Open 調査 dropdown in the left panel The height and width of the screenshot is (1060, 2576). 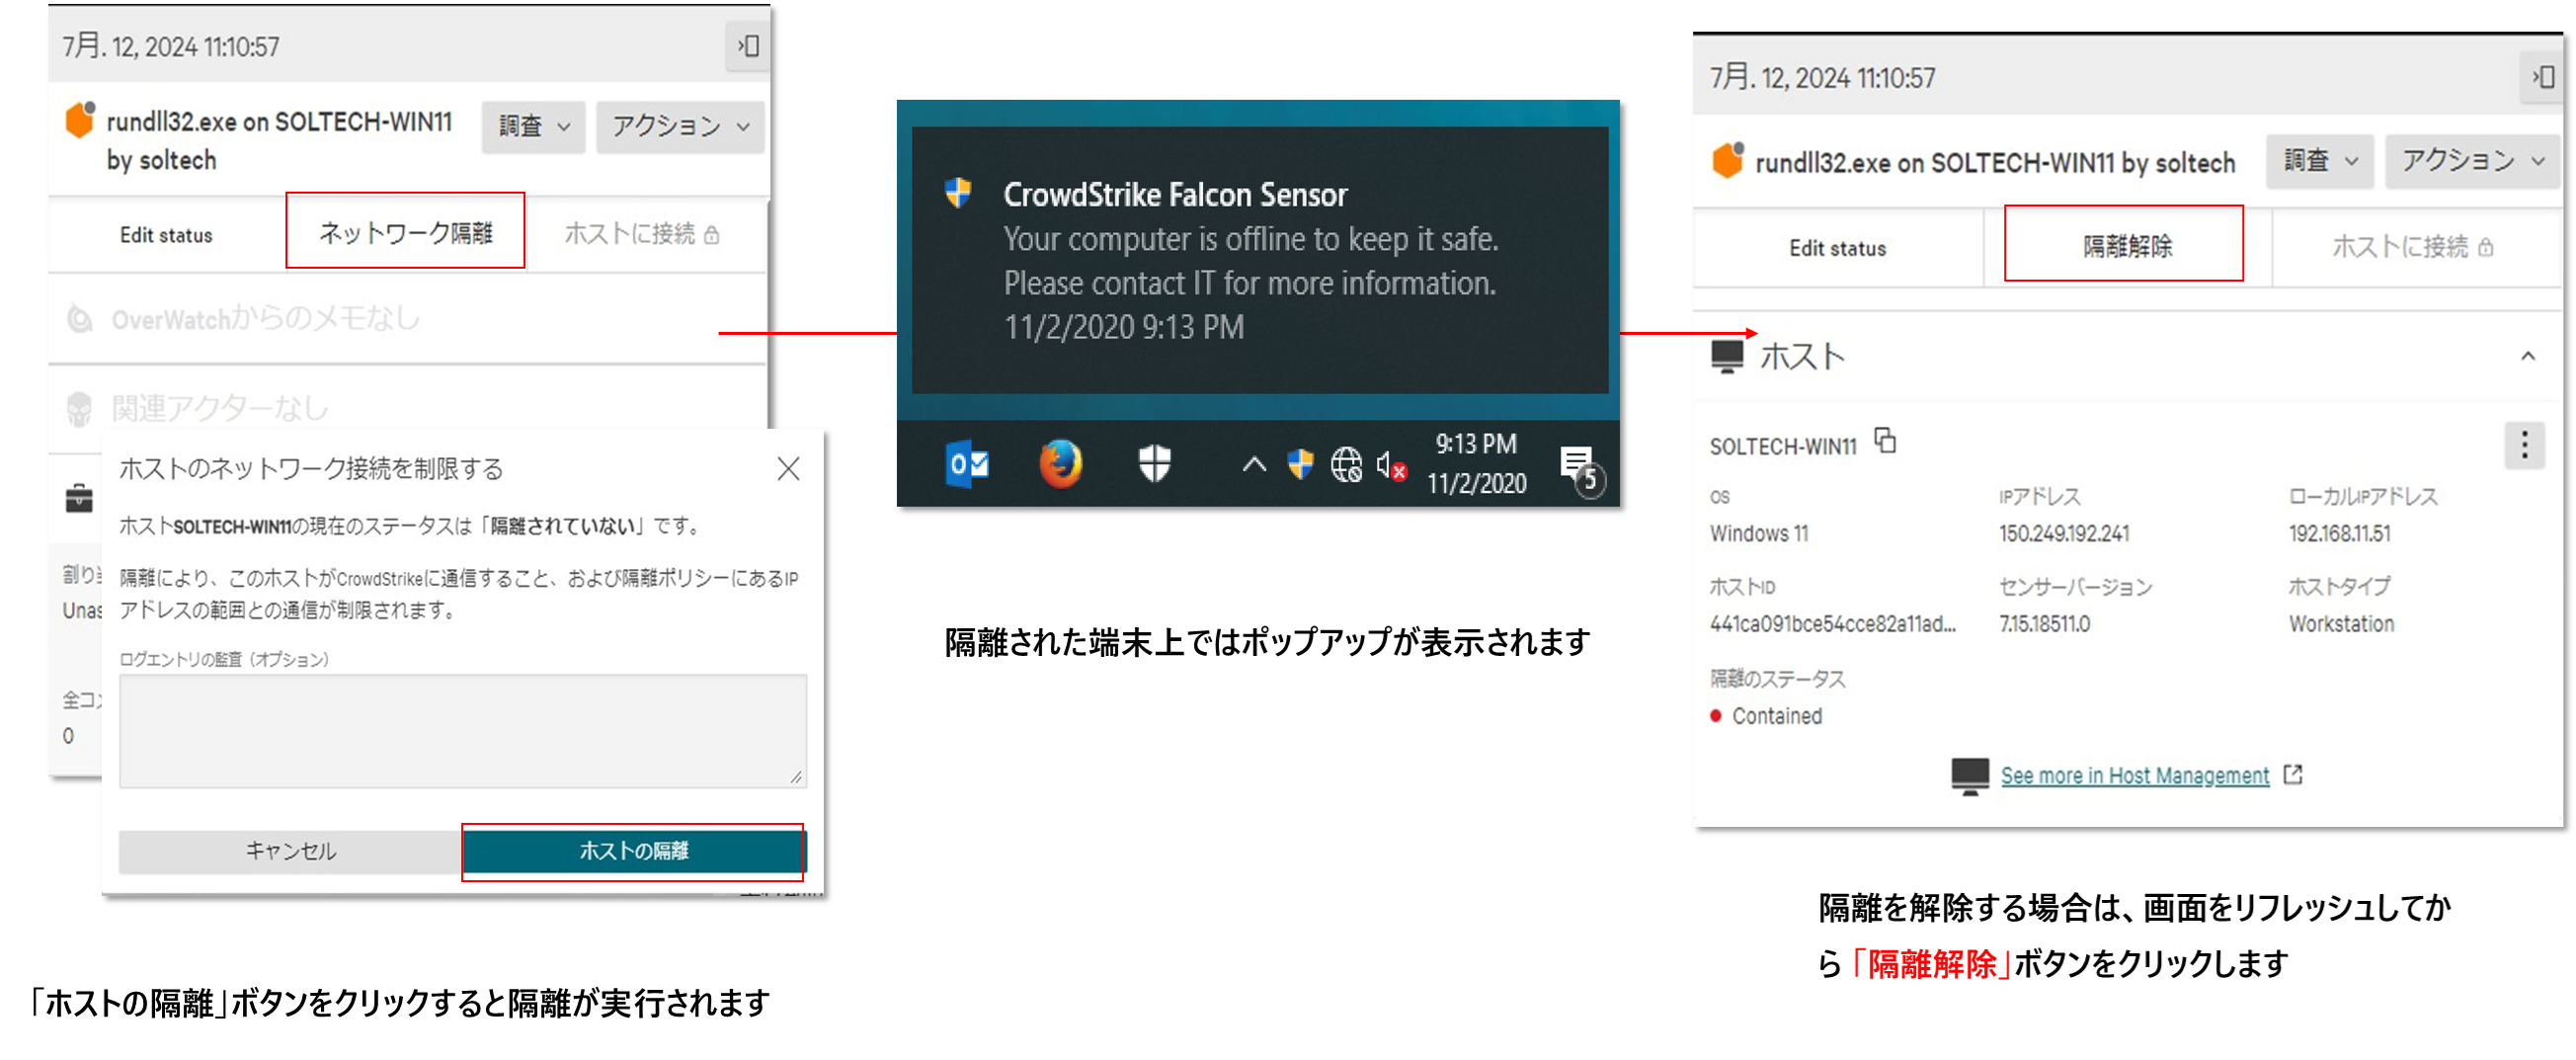[x=533, y=126]
